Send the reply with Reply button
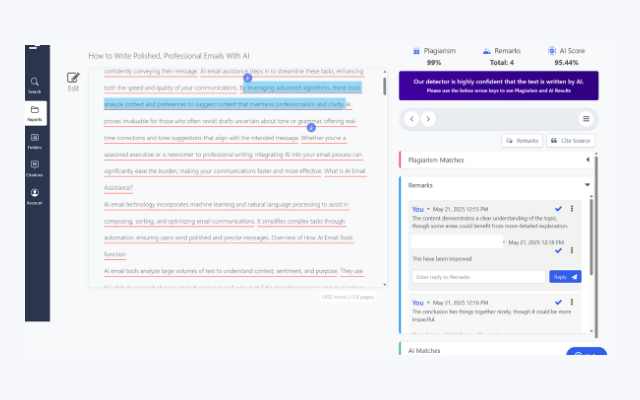 click(x=565, y=277)
